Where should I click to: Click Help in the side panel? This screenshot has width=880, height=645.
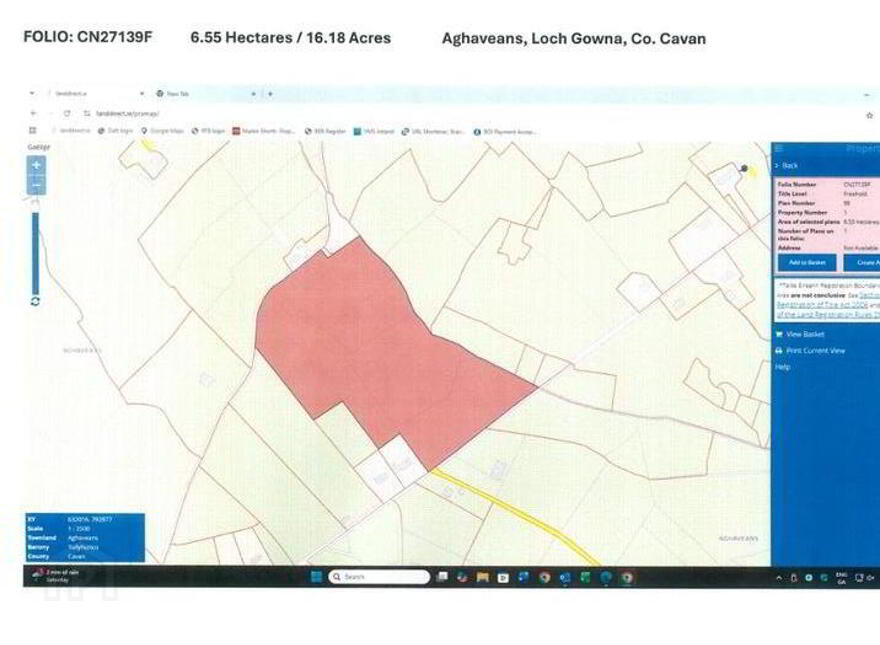point(782,367)
